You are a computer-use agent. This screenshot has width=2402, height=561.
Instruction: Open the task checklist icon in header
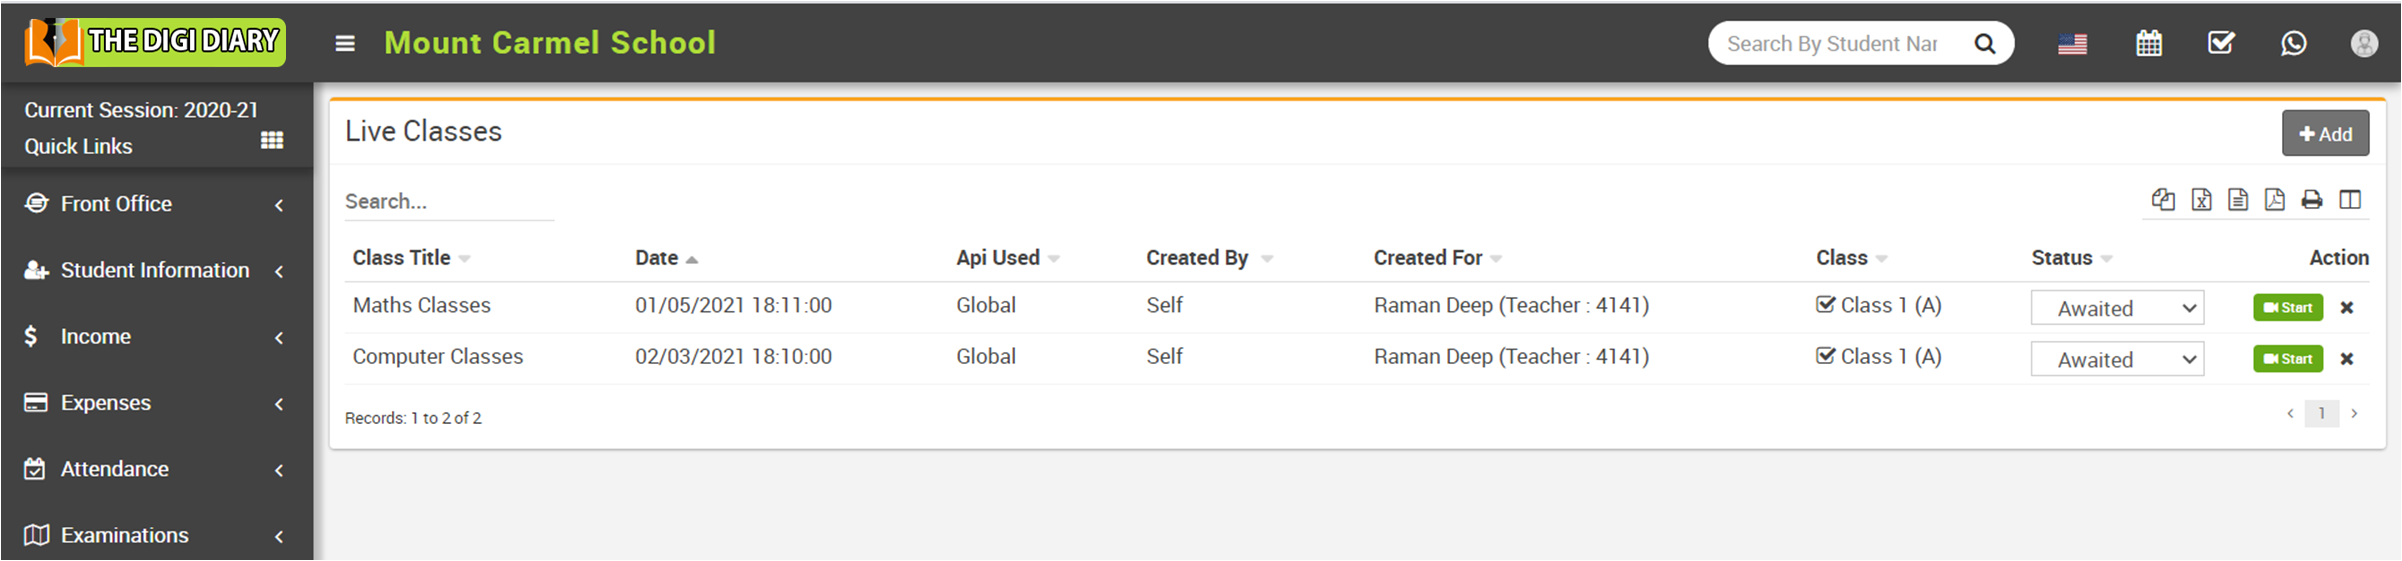click(x=2221, y=43)
